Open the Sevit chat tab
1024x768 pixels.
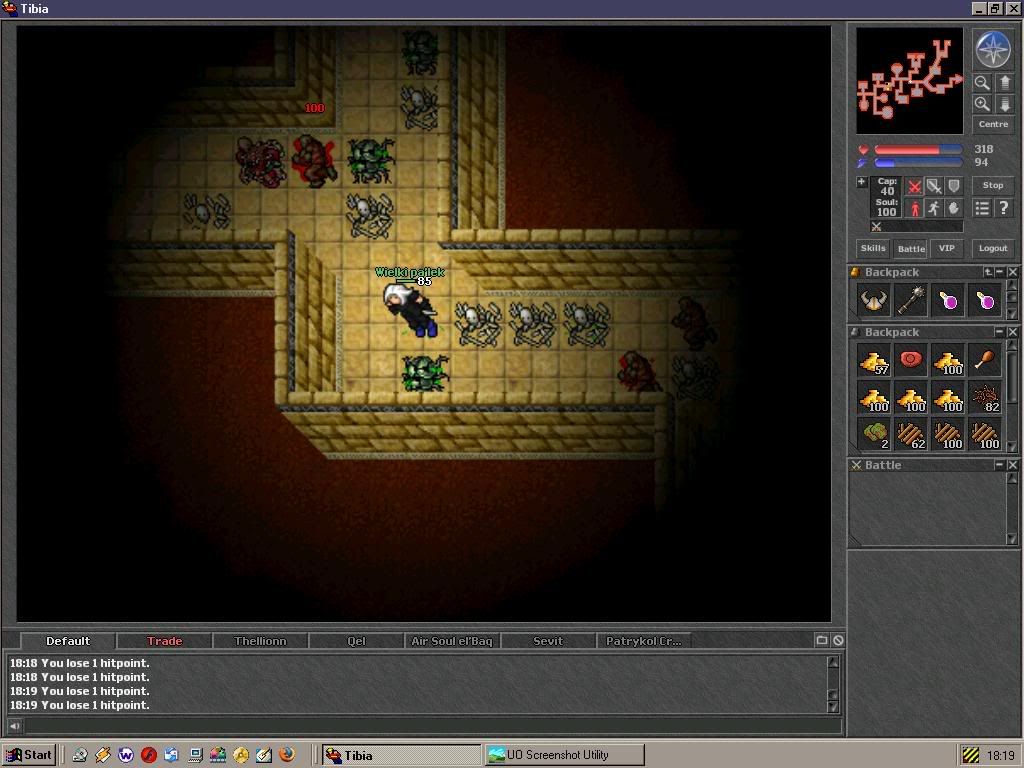(x=548, y=641)
